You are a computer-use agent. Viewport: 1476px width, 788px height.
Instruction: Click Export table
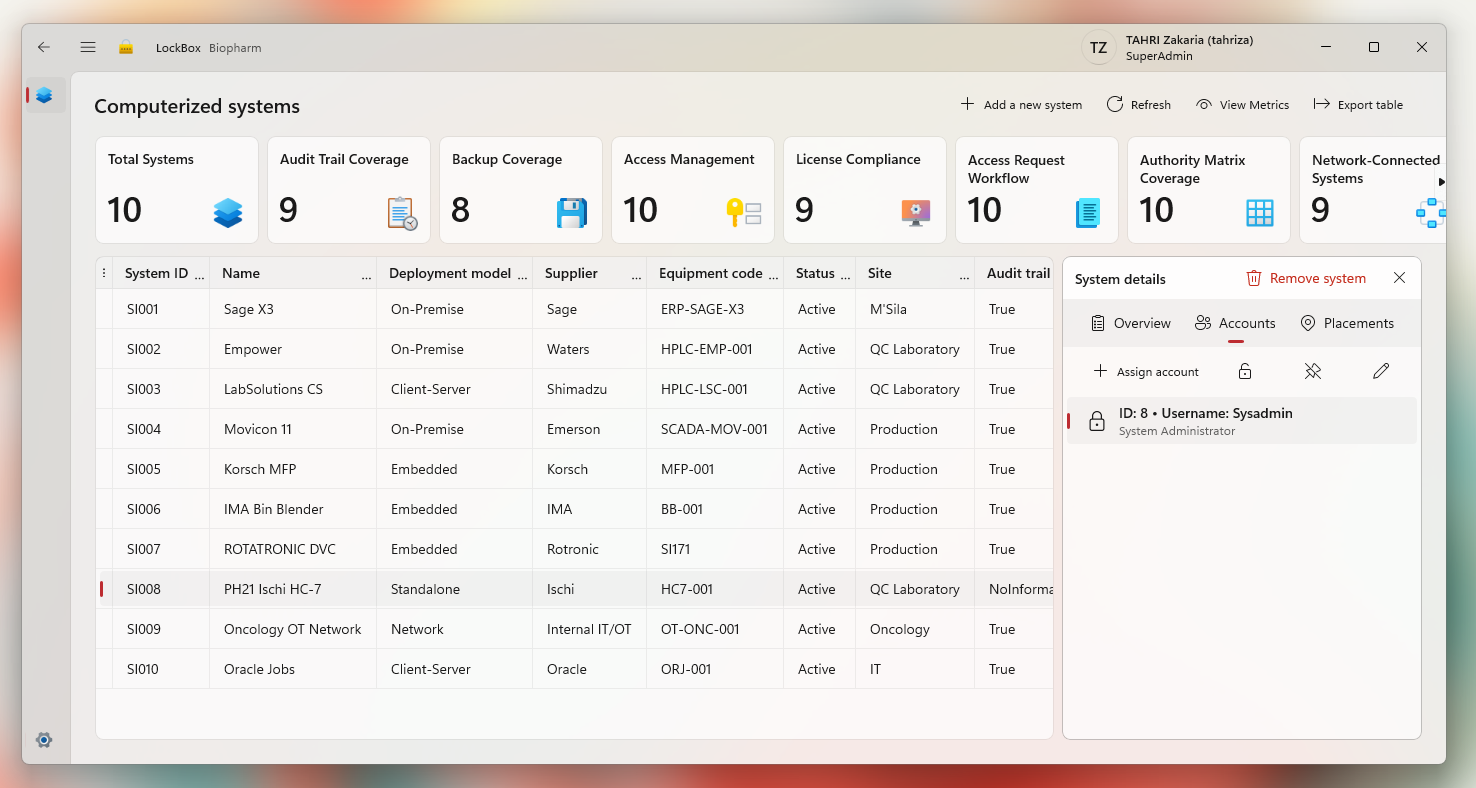click(1358, 104)
